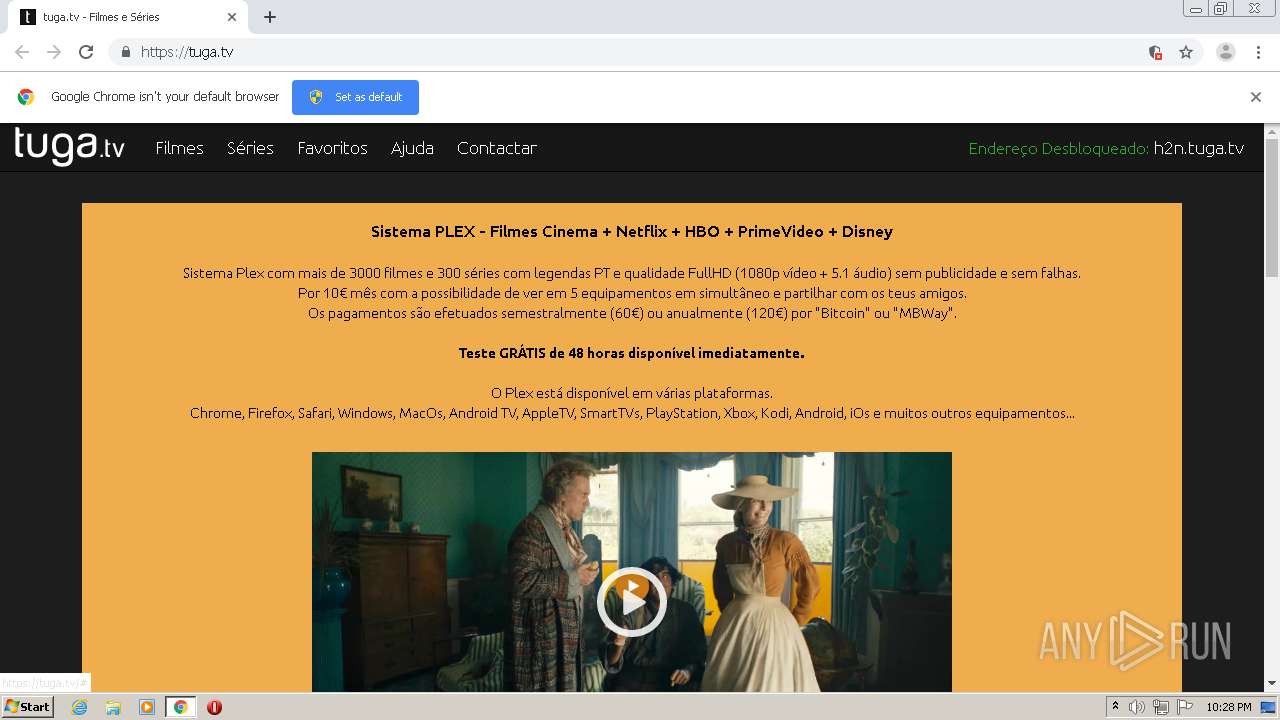Open the red Opera taskbar icon
This screenshot has width=1280, height=720.
pos(214,707)
